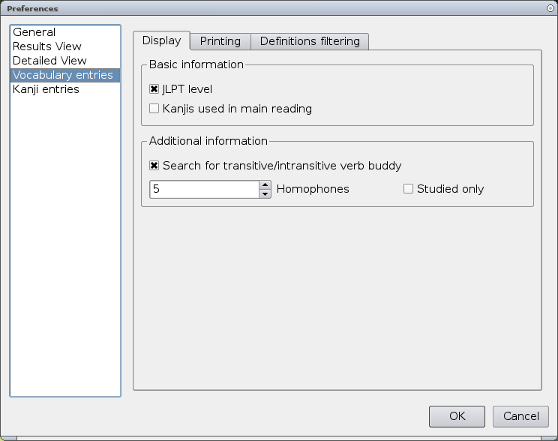This screenshot has height=441, width=558.
Task: Toggle Search for transitive/intransitive verb buddy
Action: pos(154,166)
